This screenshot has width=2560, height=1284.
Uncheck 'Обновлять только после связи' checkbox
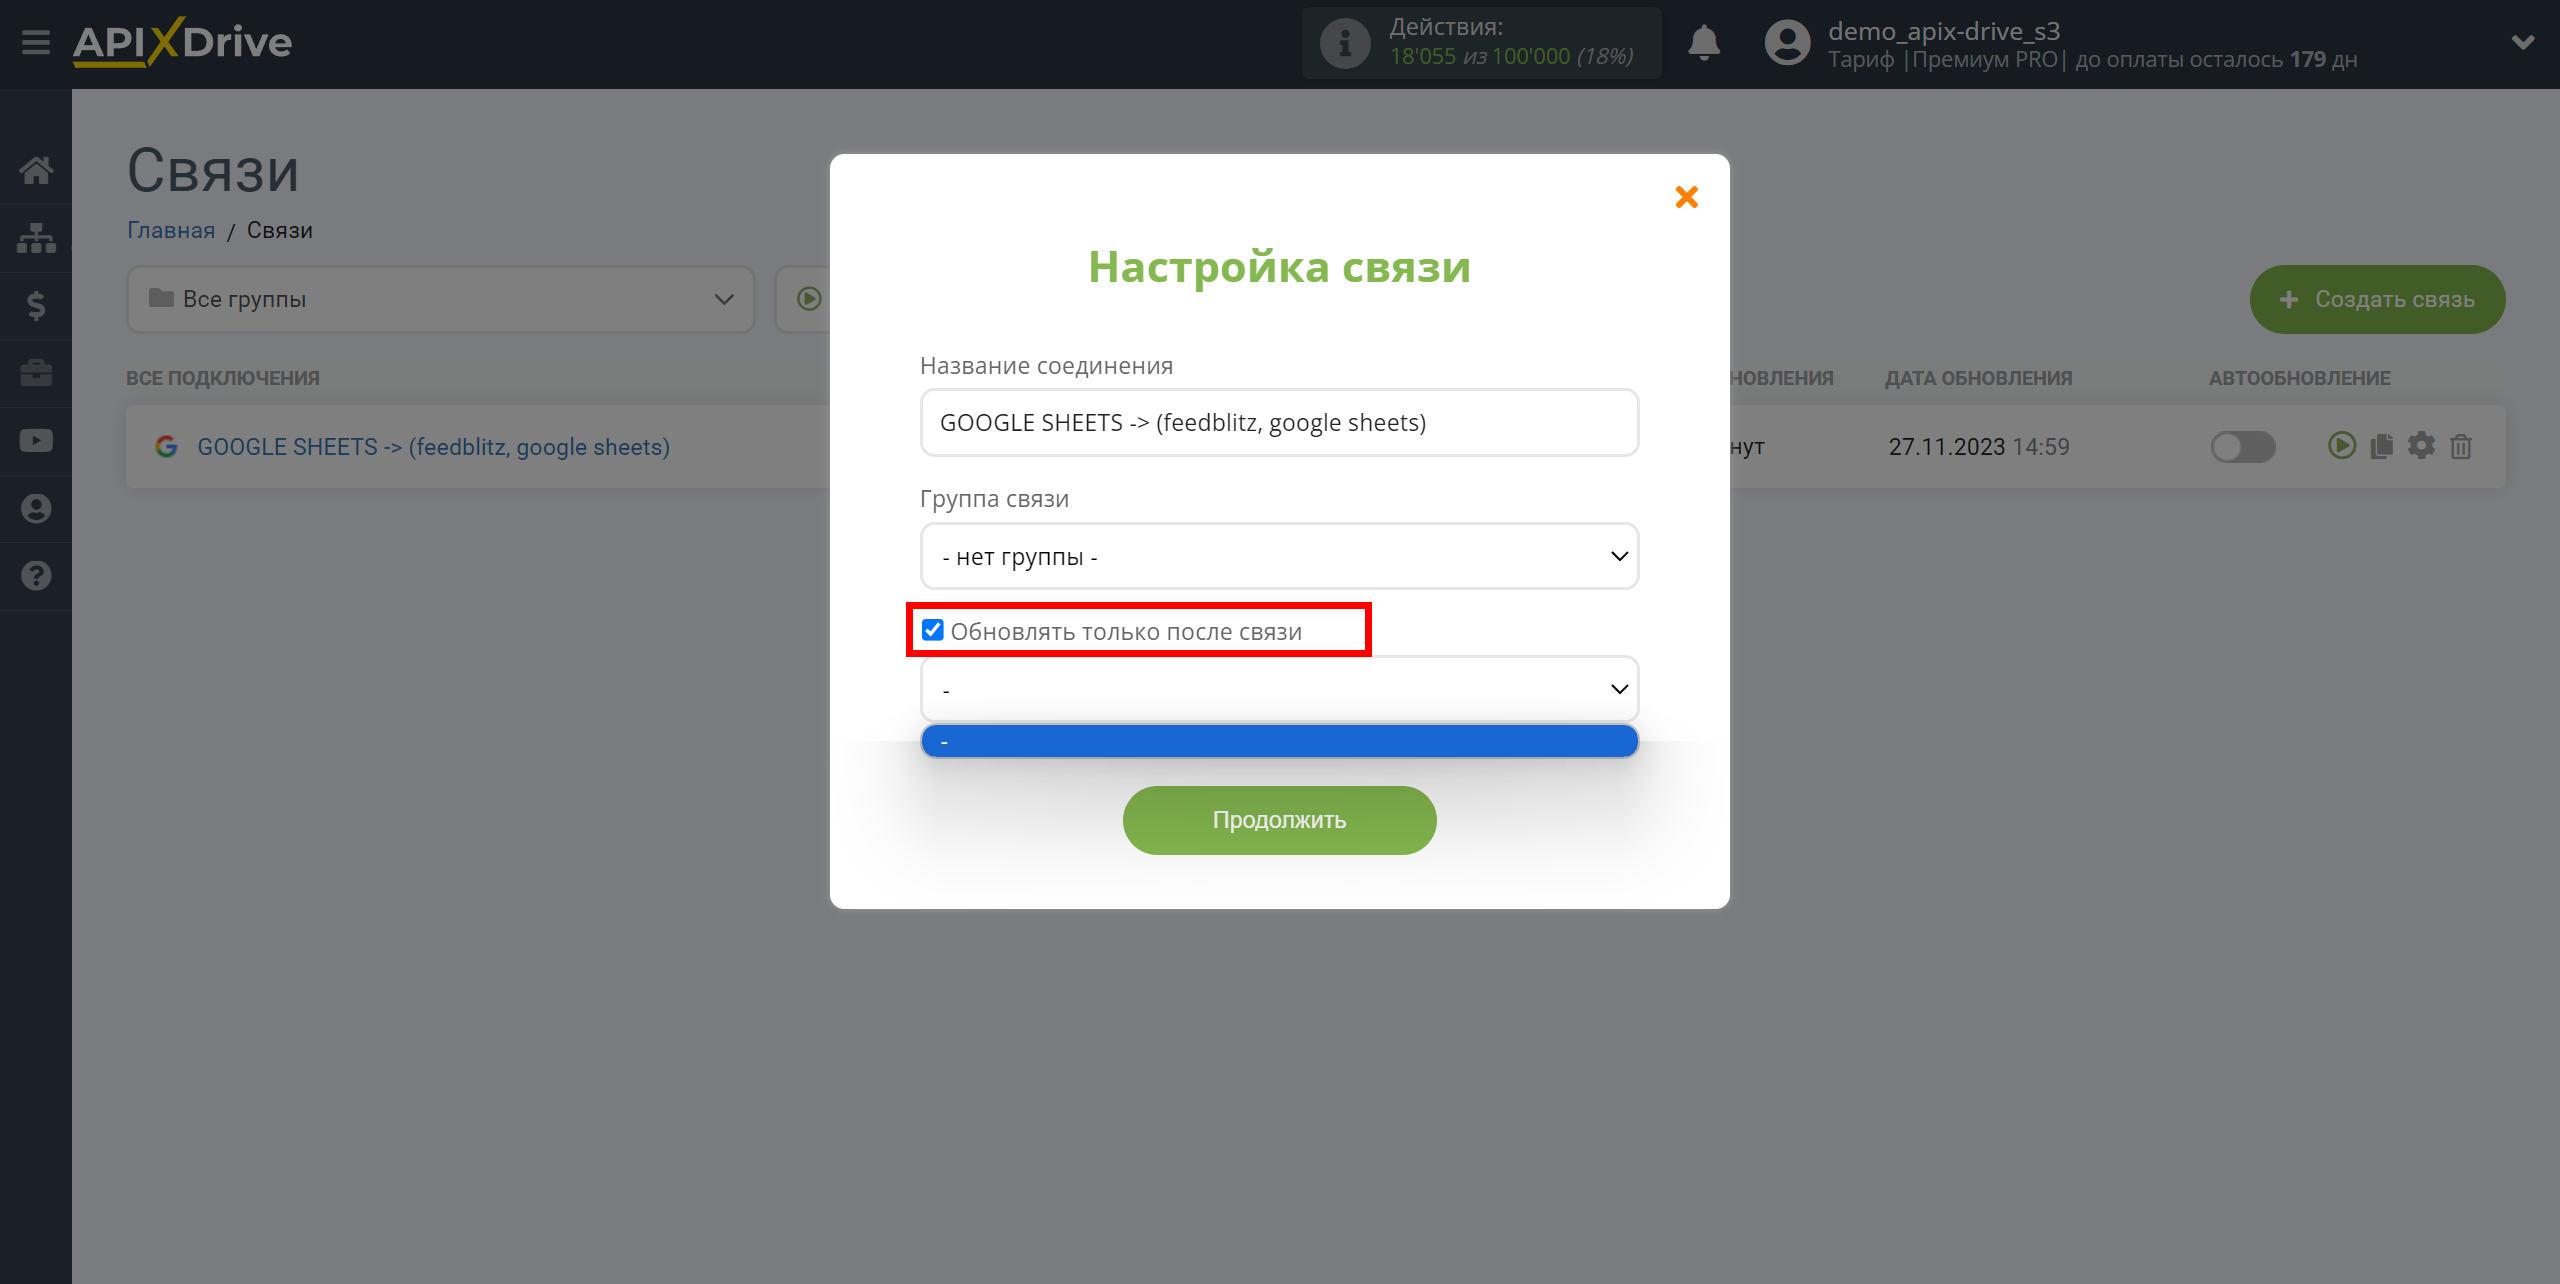pyautogui.click(x=932, y=630)
